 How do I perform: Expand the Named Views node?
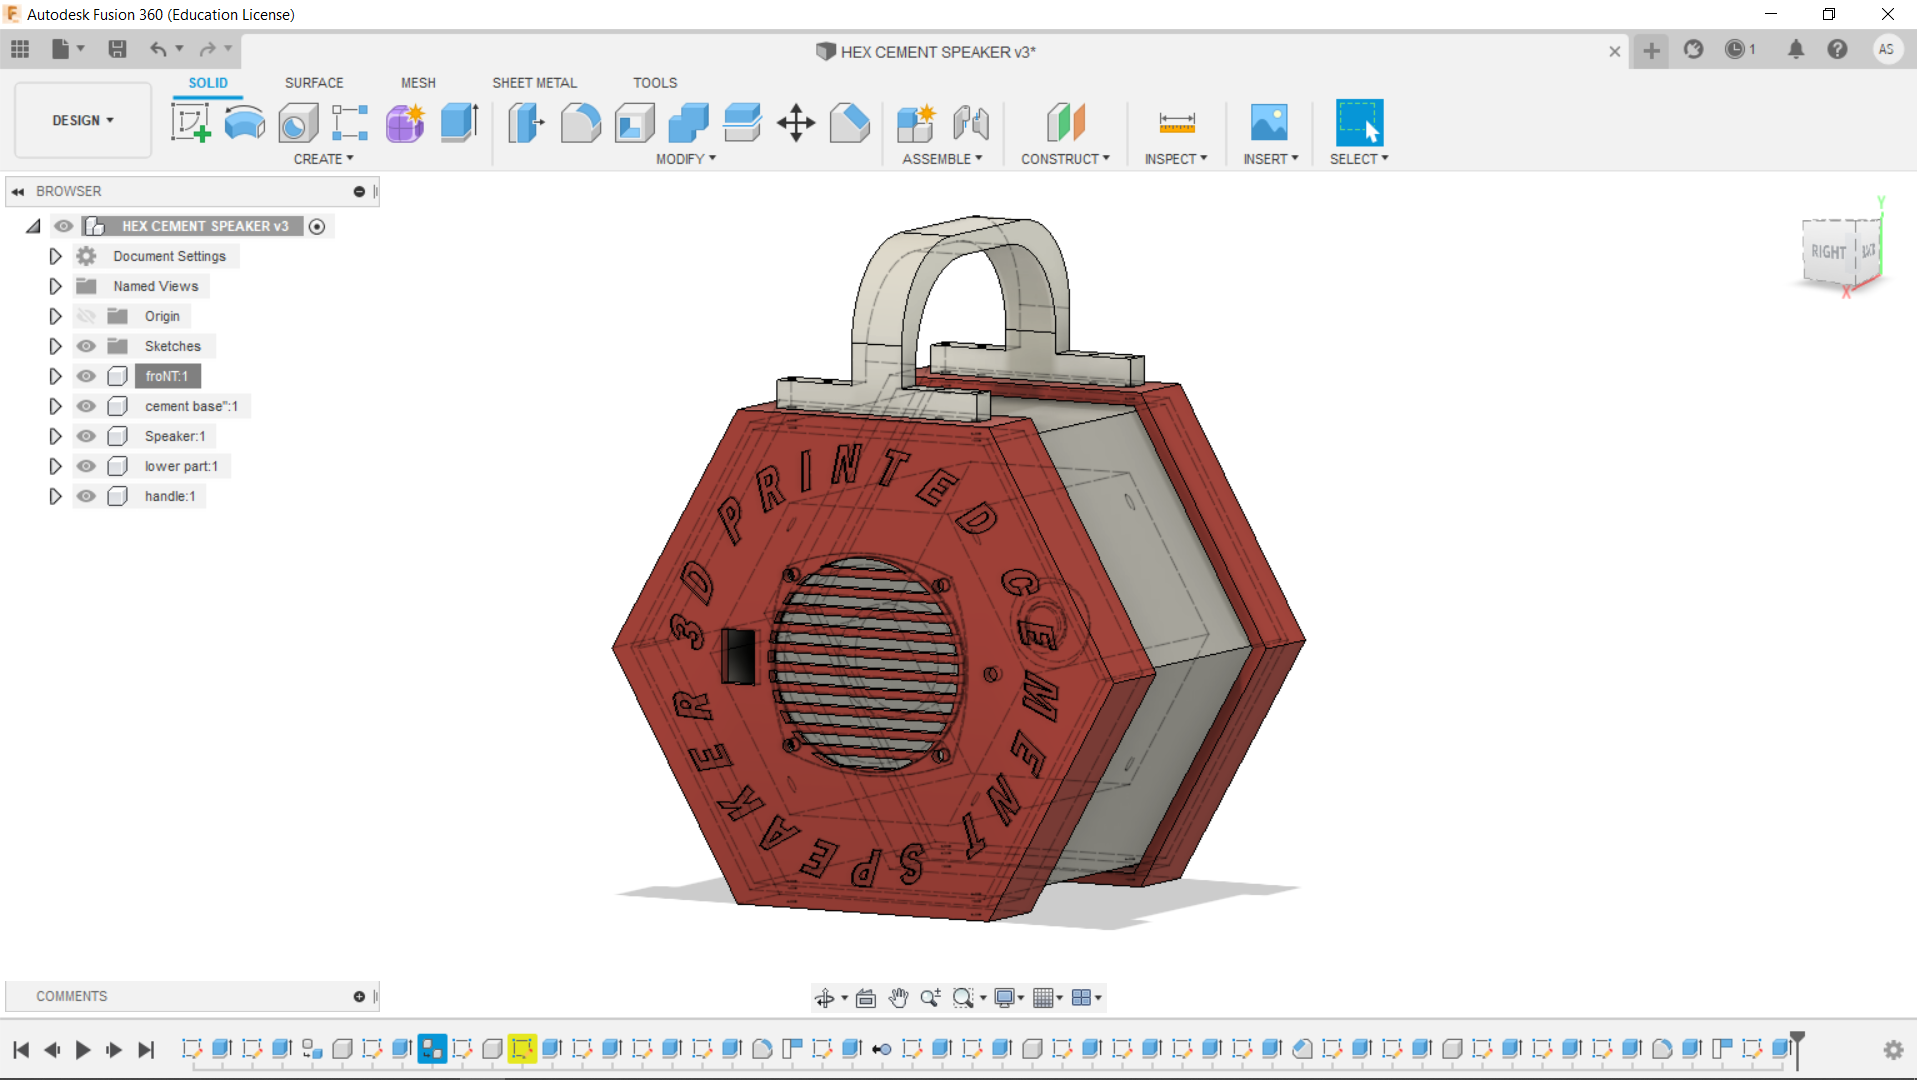click(55, 286)
